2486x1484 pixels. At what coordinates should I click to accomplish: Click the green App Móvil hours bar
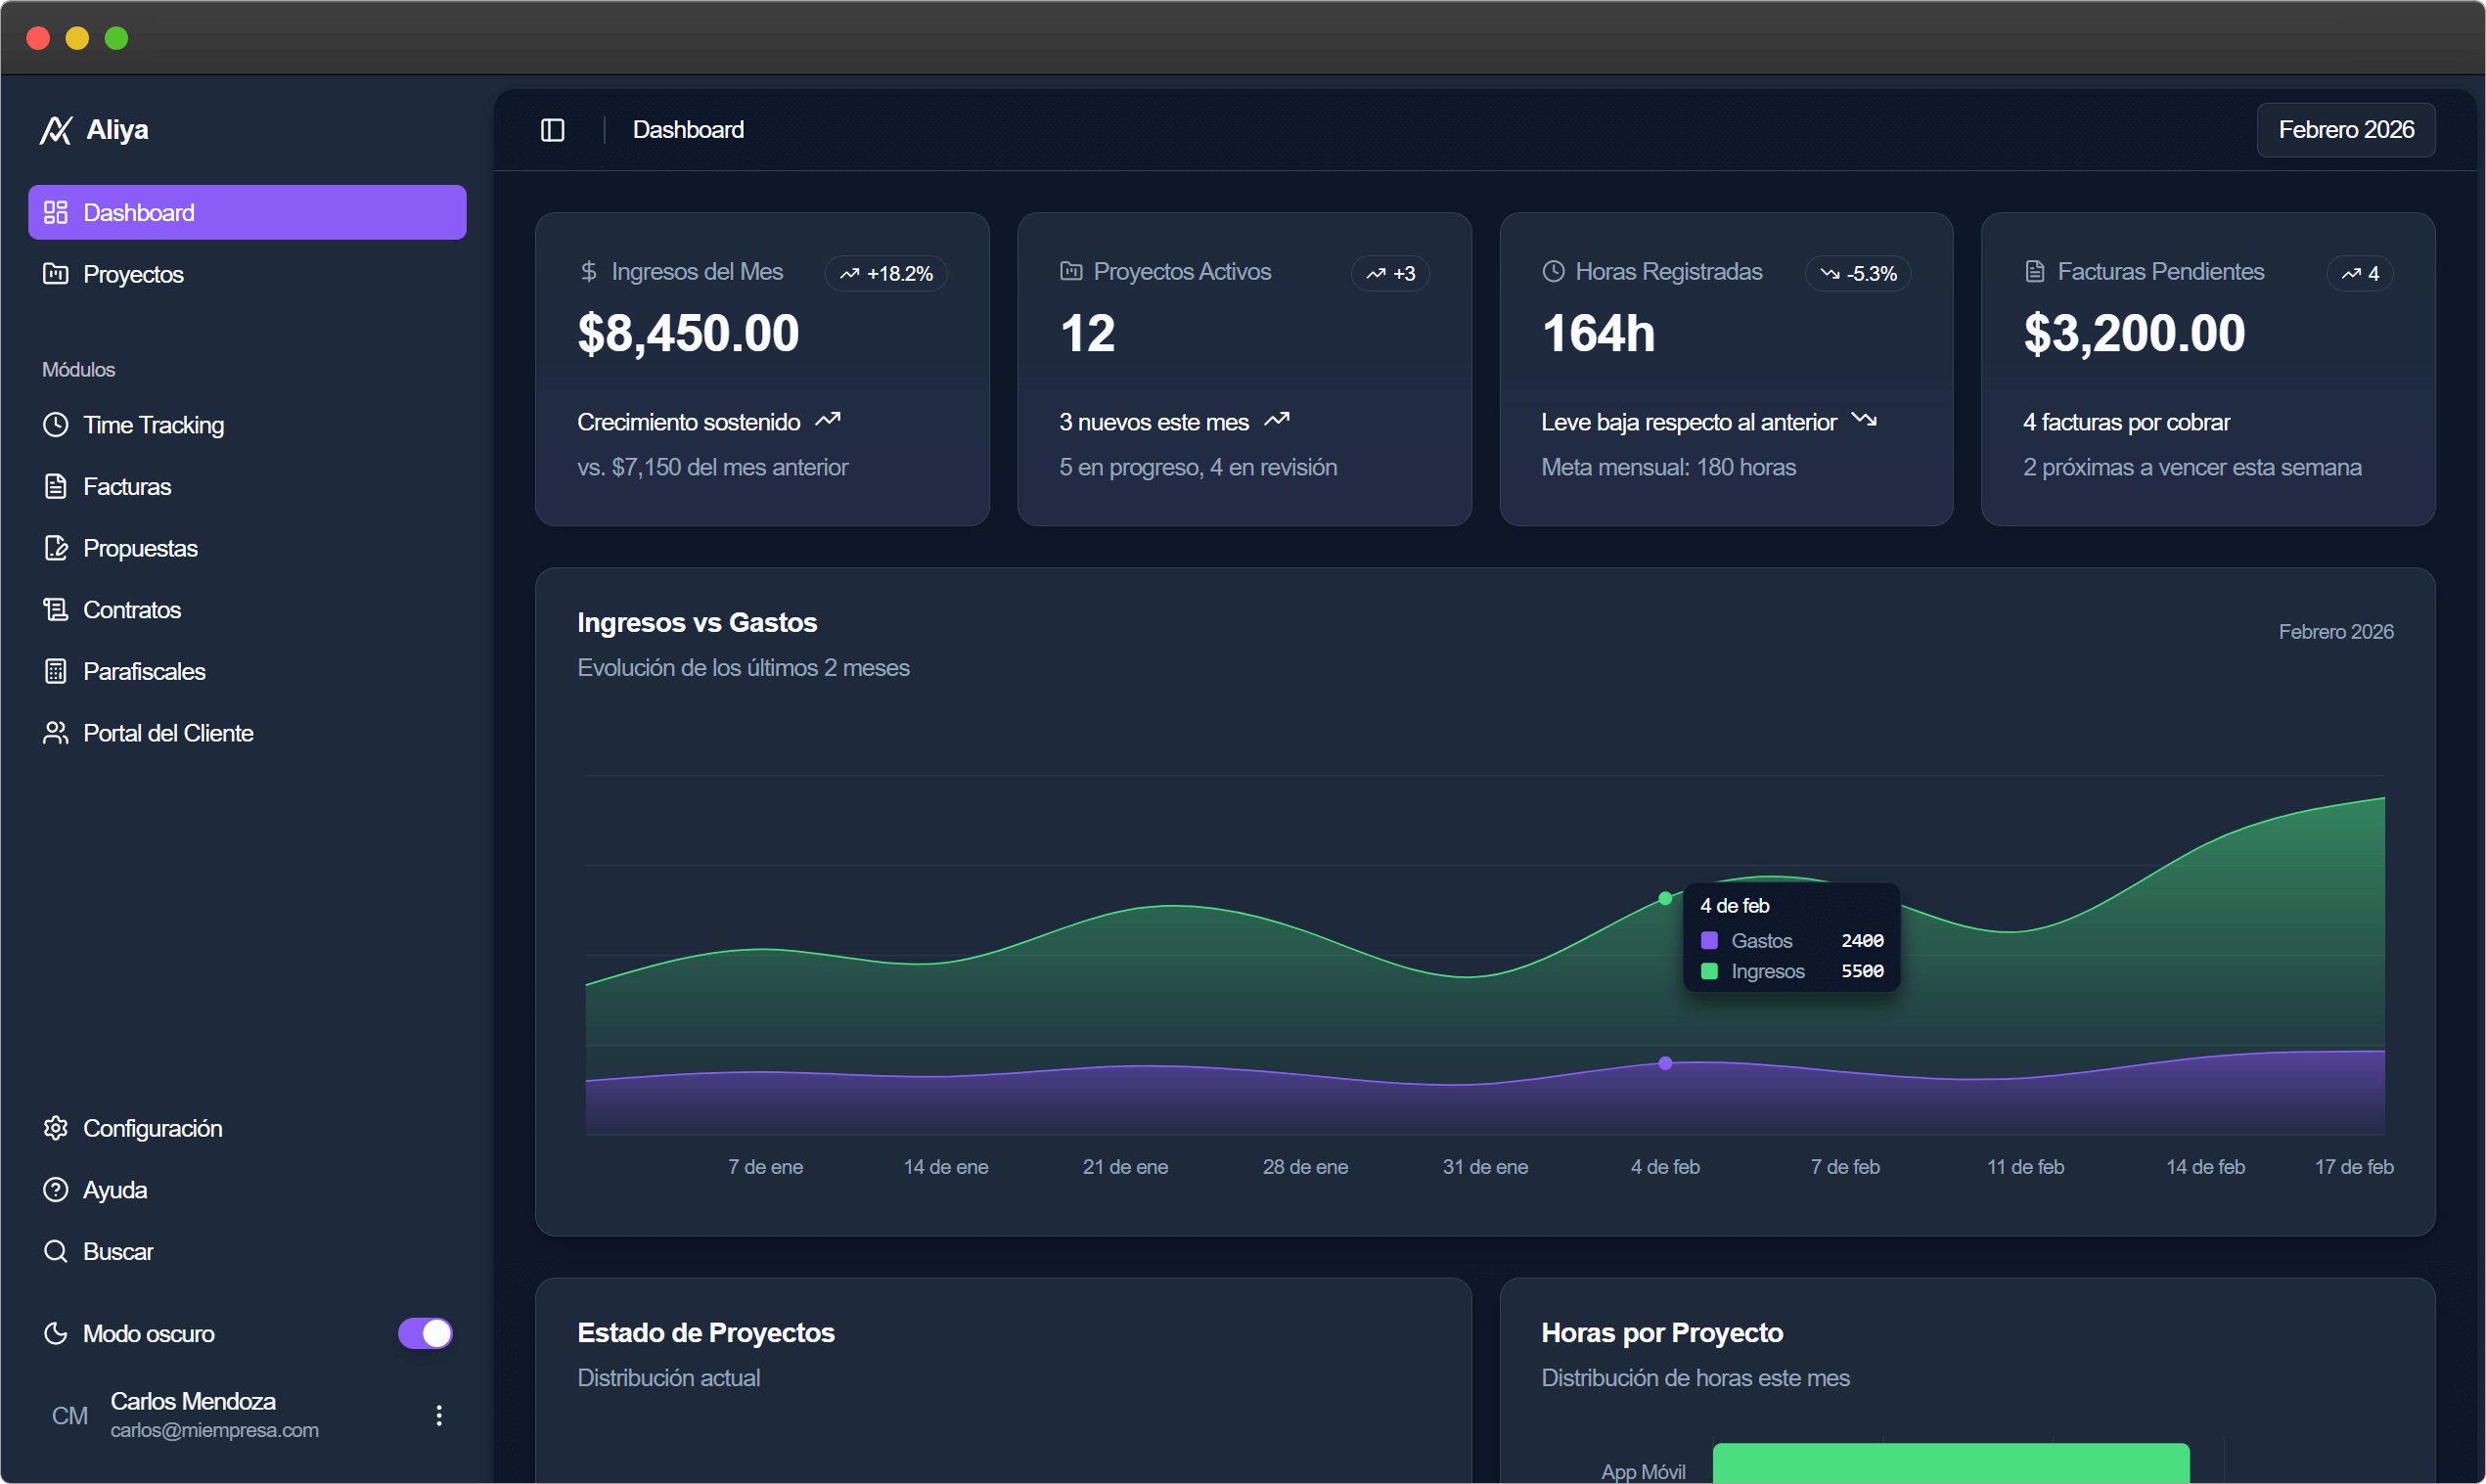tap(1950, 1463)
